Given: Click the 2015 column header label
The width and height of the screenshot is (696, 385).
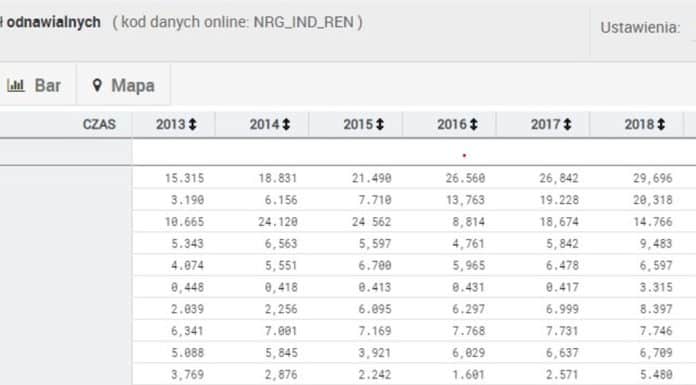Looking at the screenshot, I should point(358,124).
